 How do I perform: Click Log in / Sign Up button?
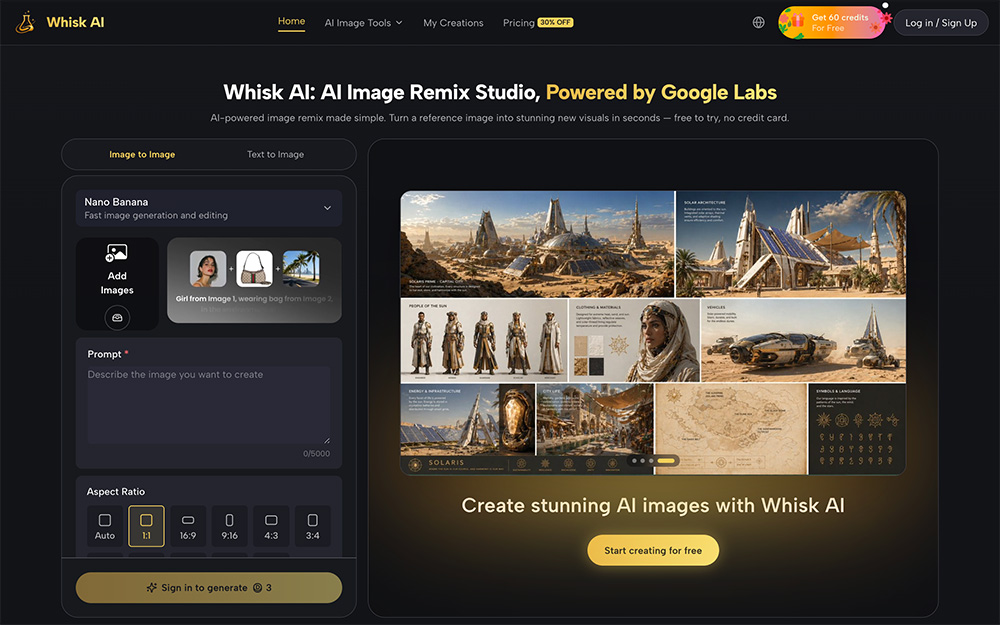click(x=941, y=23)
